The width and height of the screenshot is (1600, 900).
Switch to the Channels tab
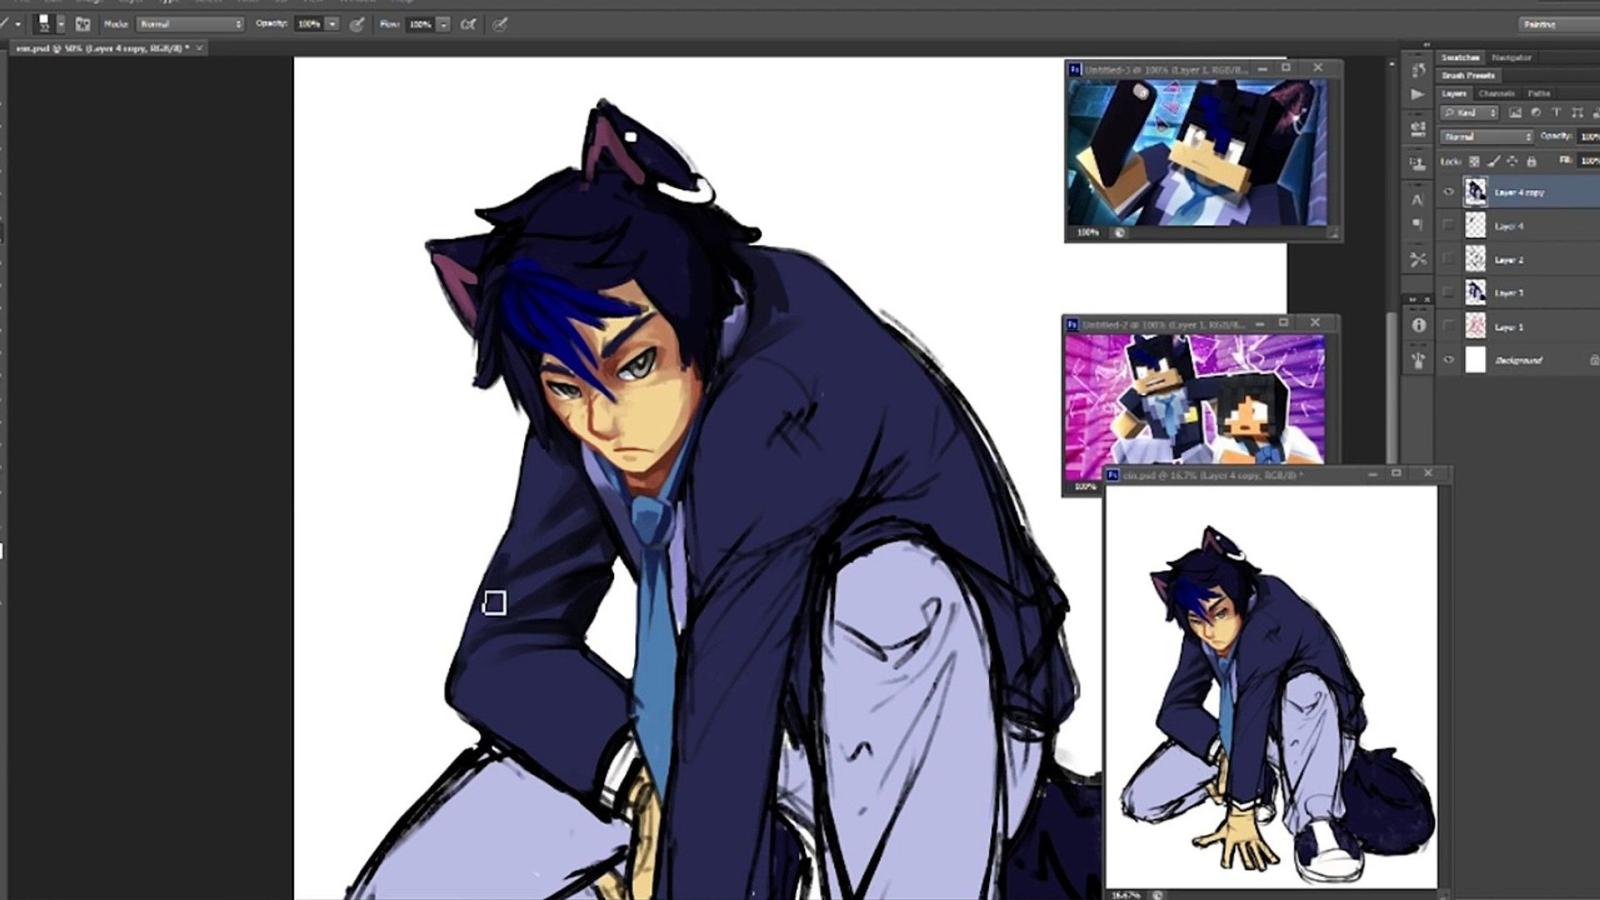click(x=1495, y=93)
